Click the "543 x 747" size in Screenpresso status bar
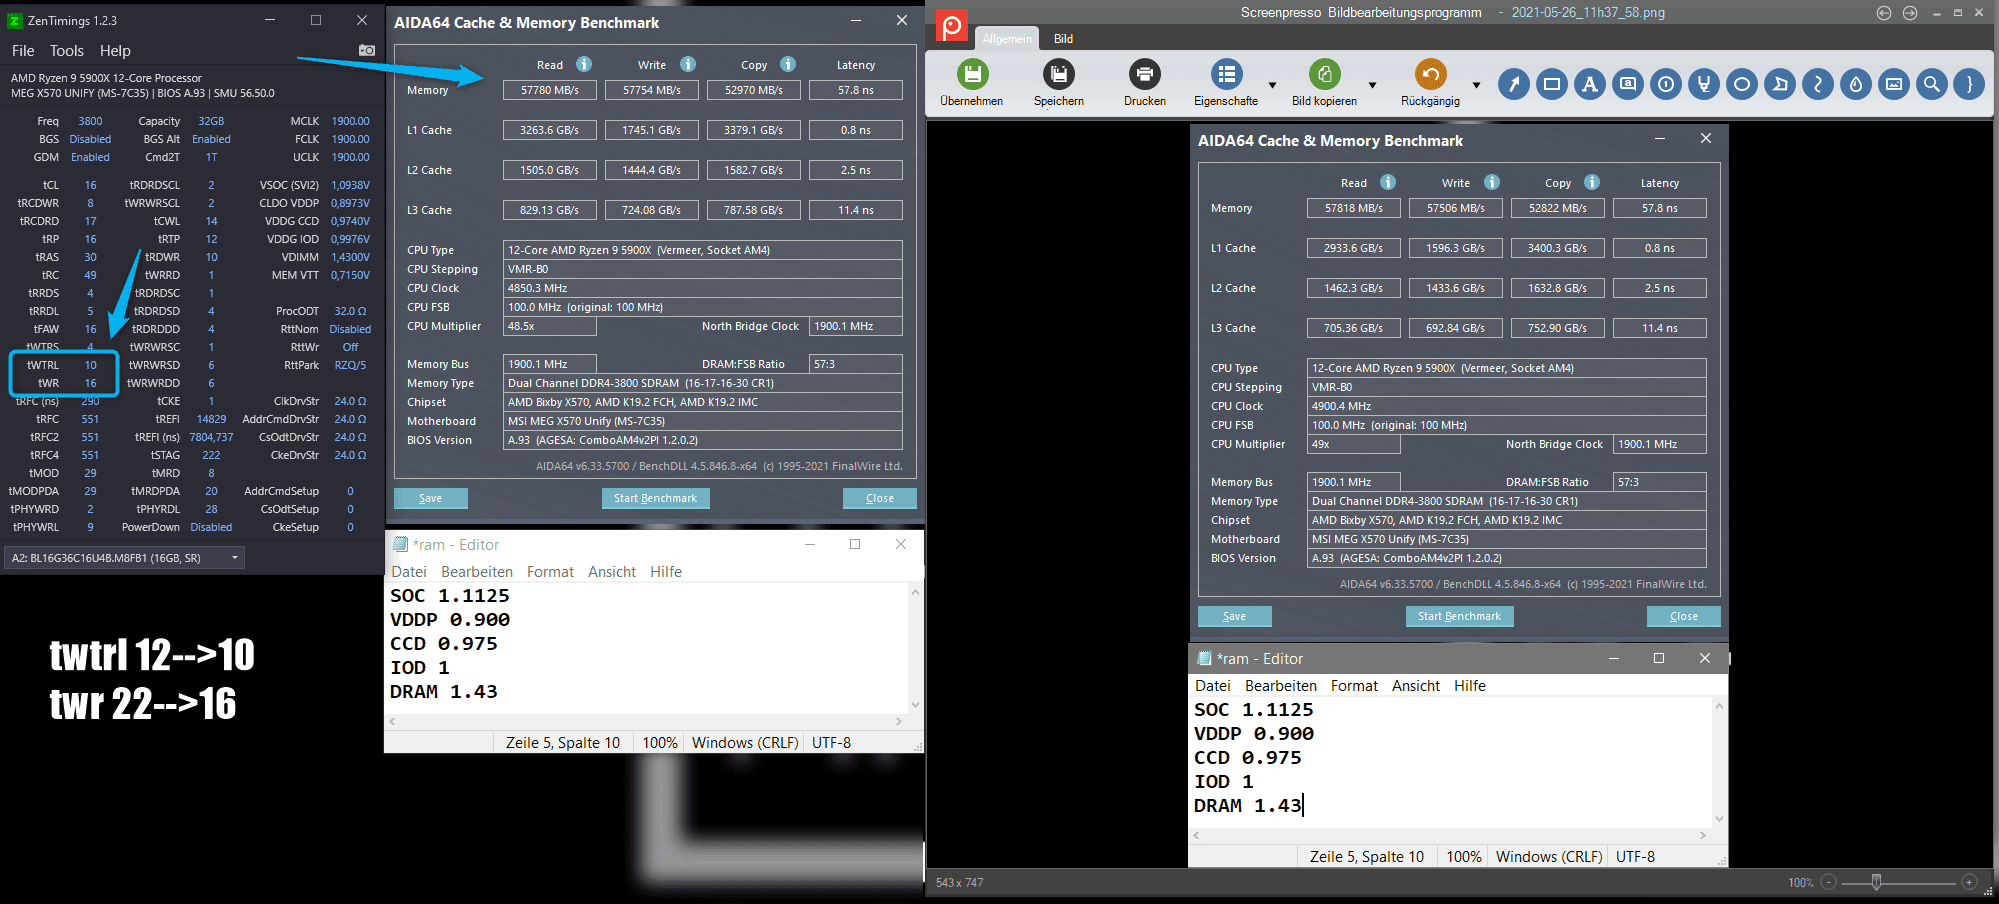Screen dimensions: 1999x904 (960, 883)
